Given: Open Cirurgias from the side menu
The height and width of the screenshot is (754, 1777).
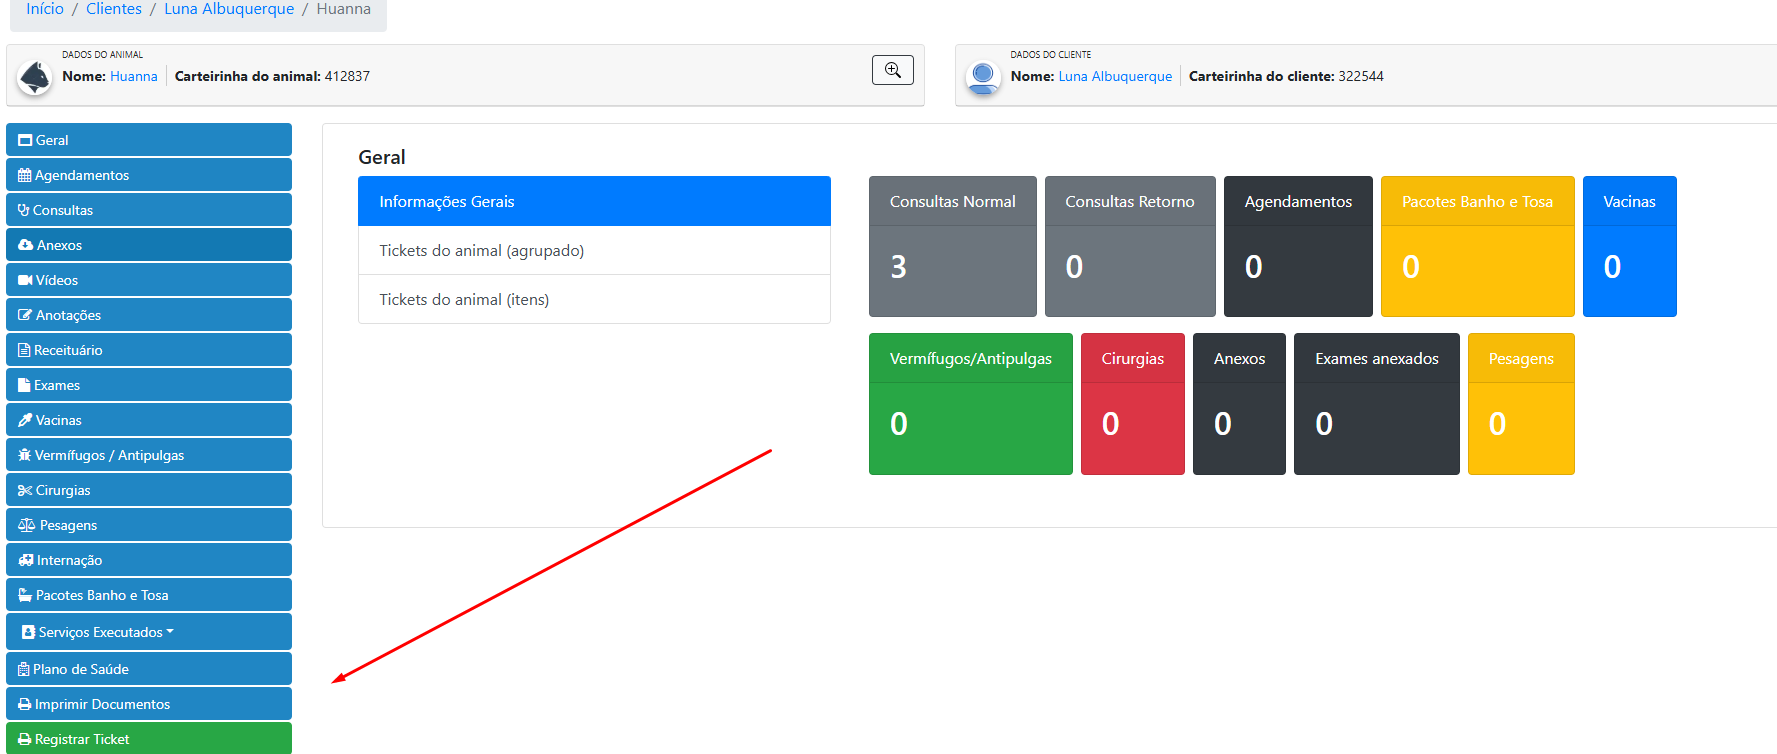Looking at the screenshot, I should click(148, 490).
